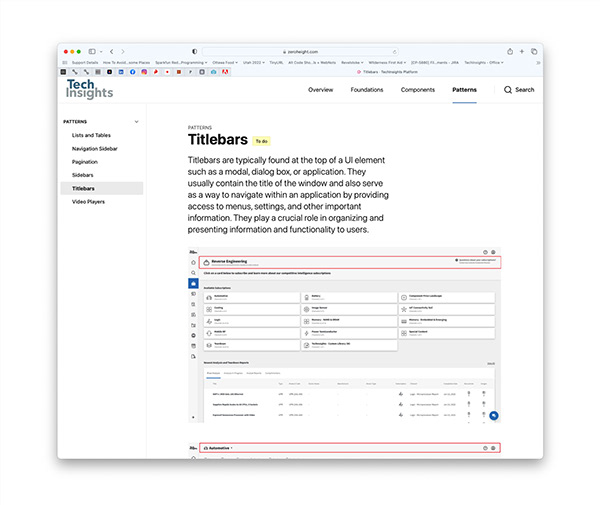Viewport: 600px width, 505px height.
Task: Open Safari's sidebar panel
Action: pos(91,51)
